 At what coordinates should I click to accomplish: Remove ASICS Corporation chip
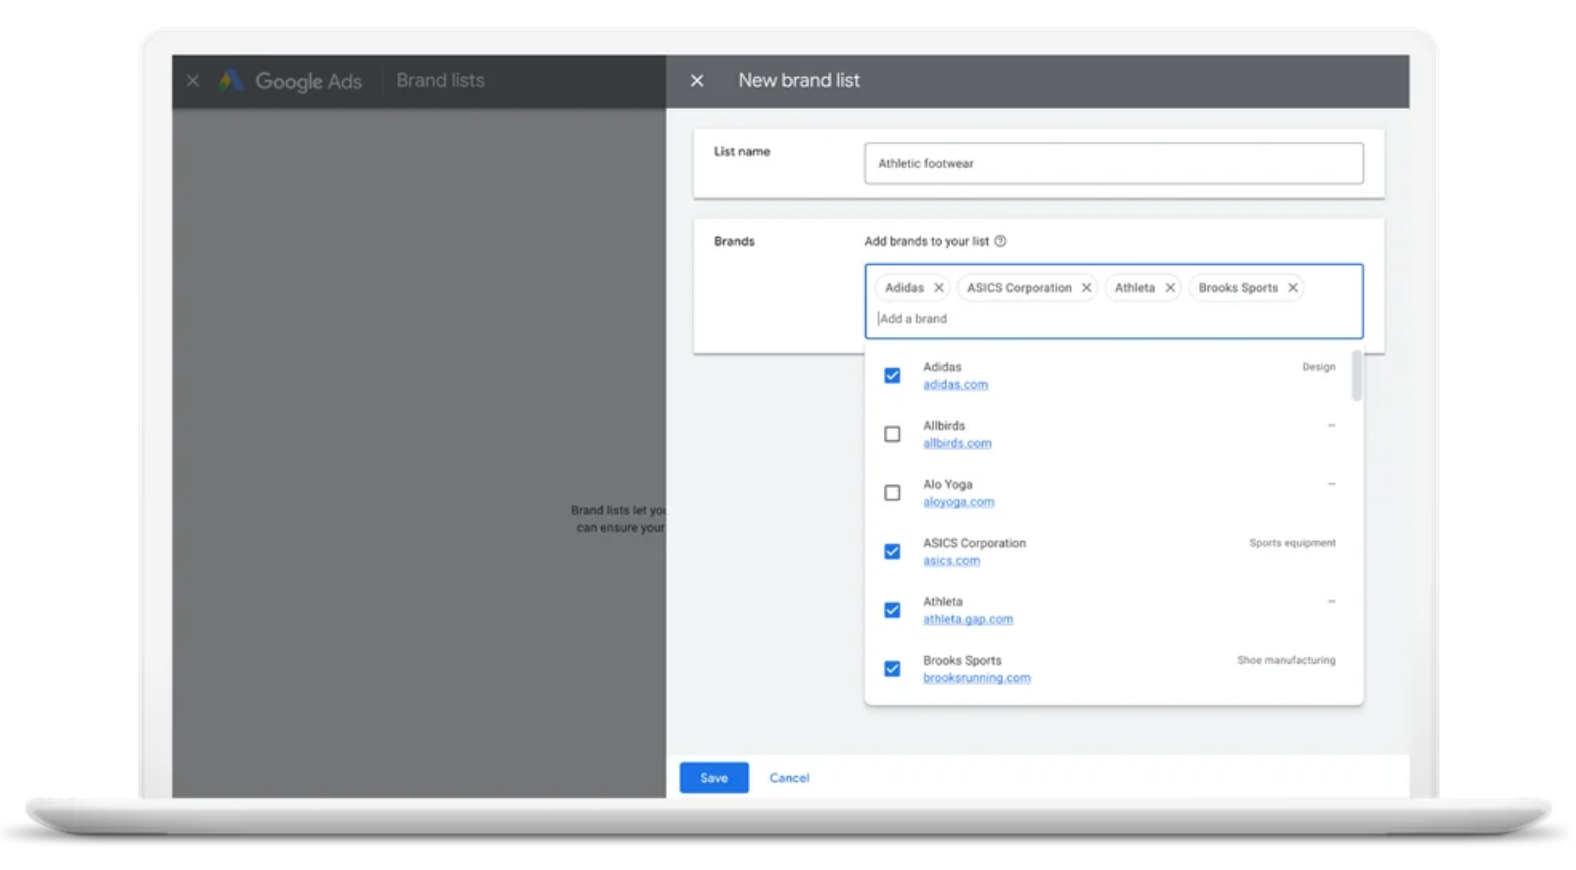pyautogui.click(x=1086, y=288)
